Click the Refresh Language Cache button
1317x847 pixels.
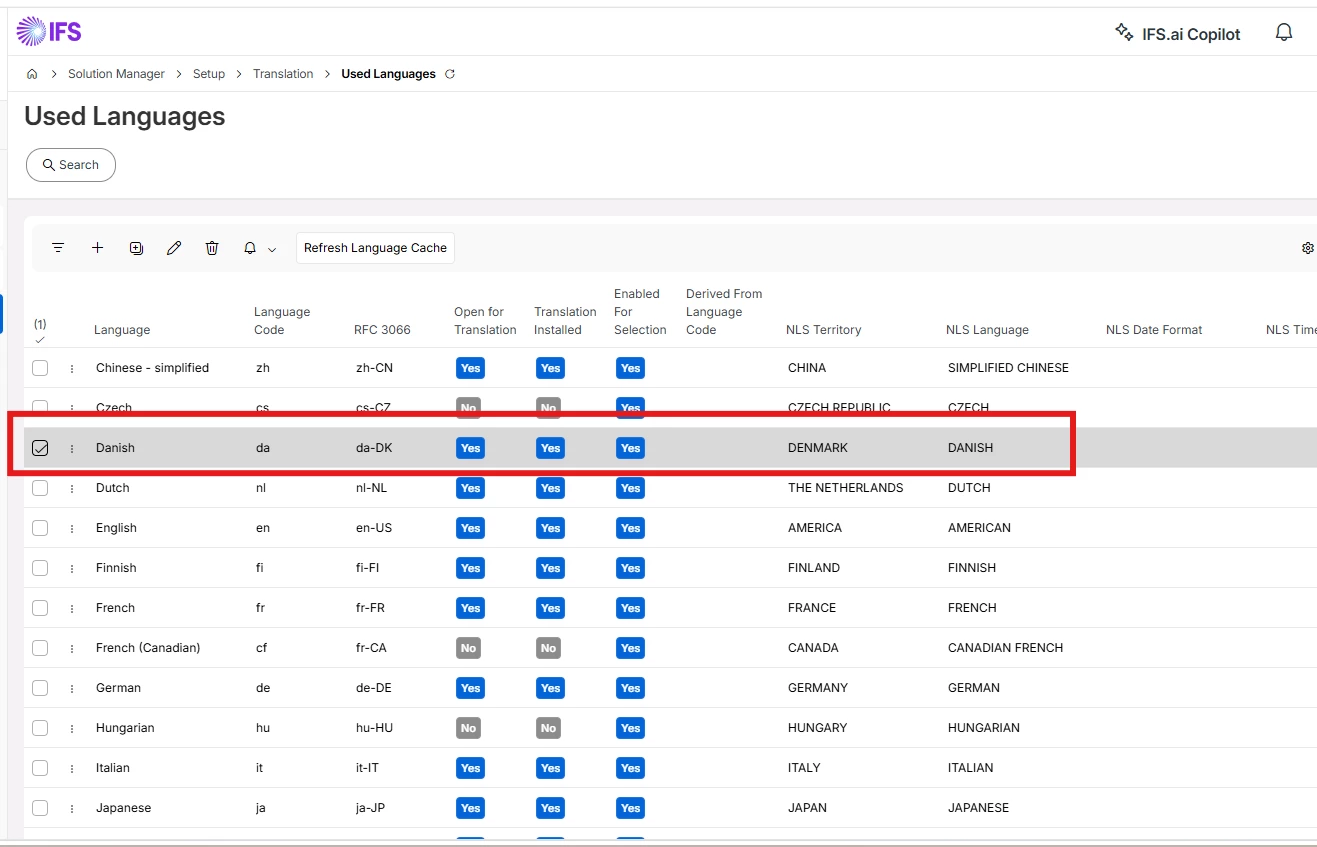pyautogui.click(x=375, y=248)
